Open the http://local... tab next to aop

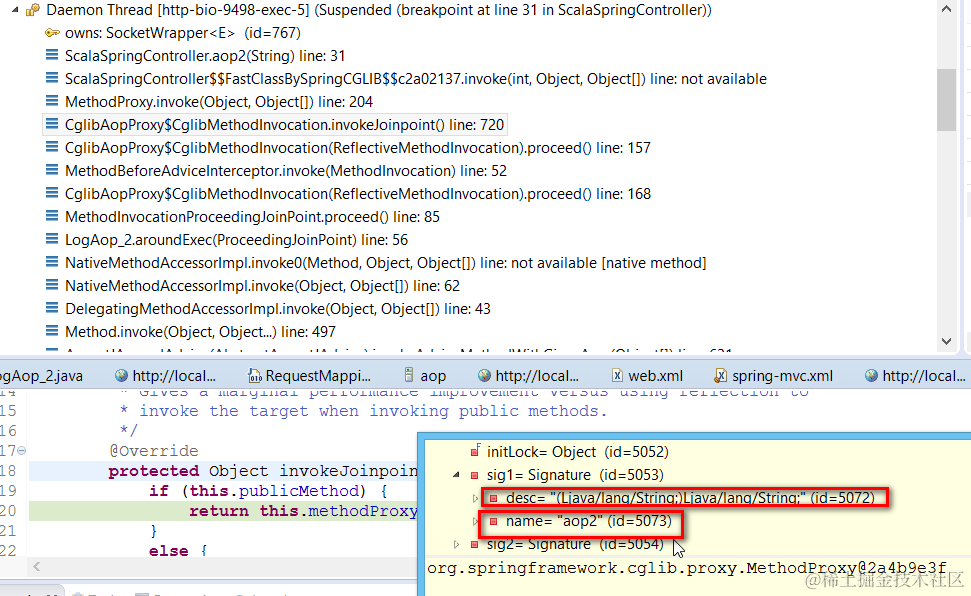point(528,375)
